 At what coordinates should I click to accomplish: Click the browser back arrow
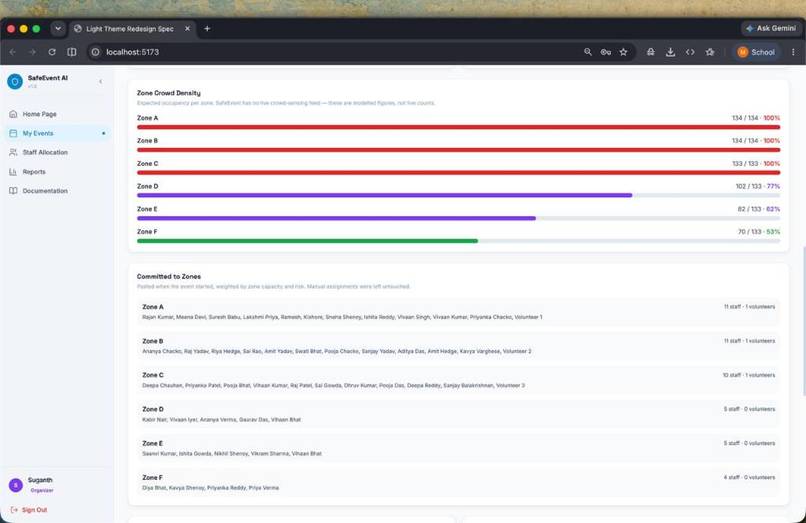(13, 52)
